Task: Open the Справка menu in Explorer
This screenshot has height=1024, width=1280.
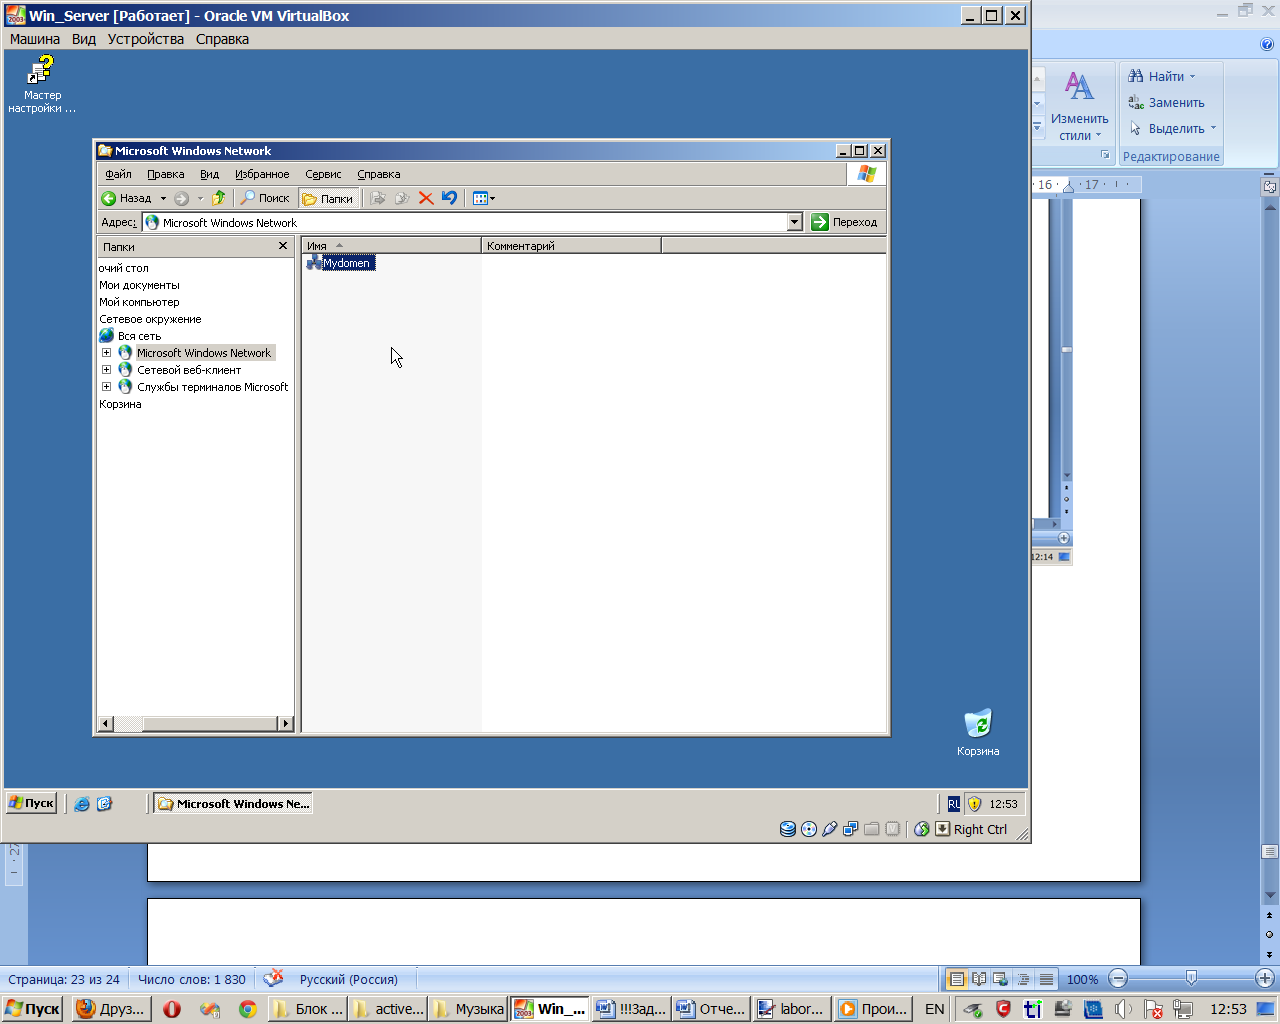Action: click(379, 174)
